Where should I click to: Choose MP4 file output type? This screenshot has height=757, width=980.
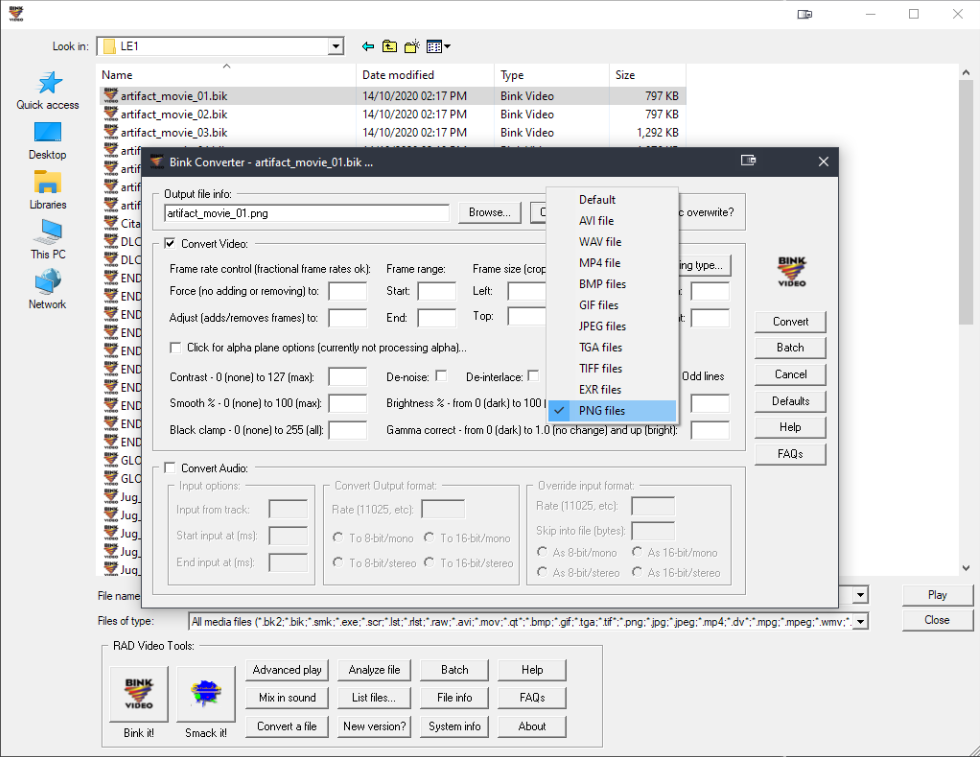pyautogui.click(x=612, y=263)
